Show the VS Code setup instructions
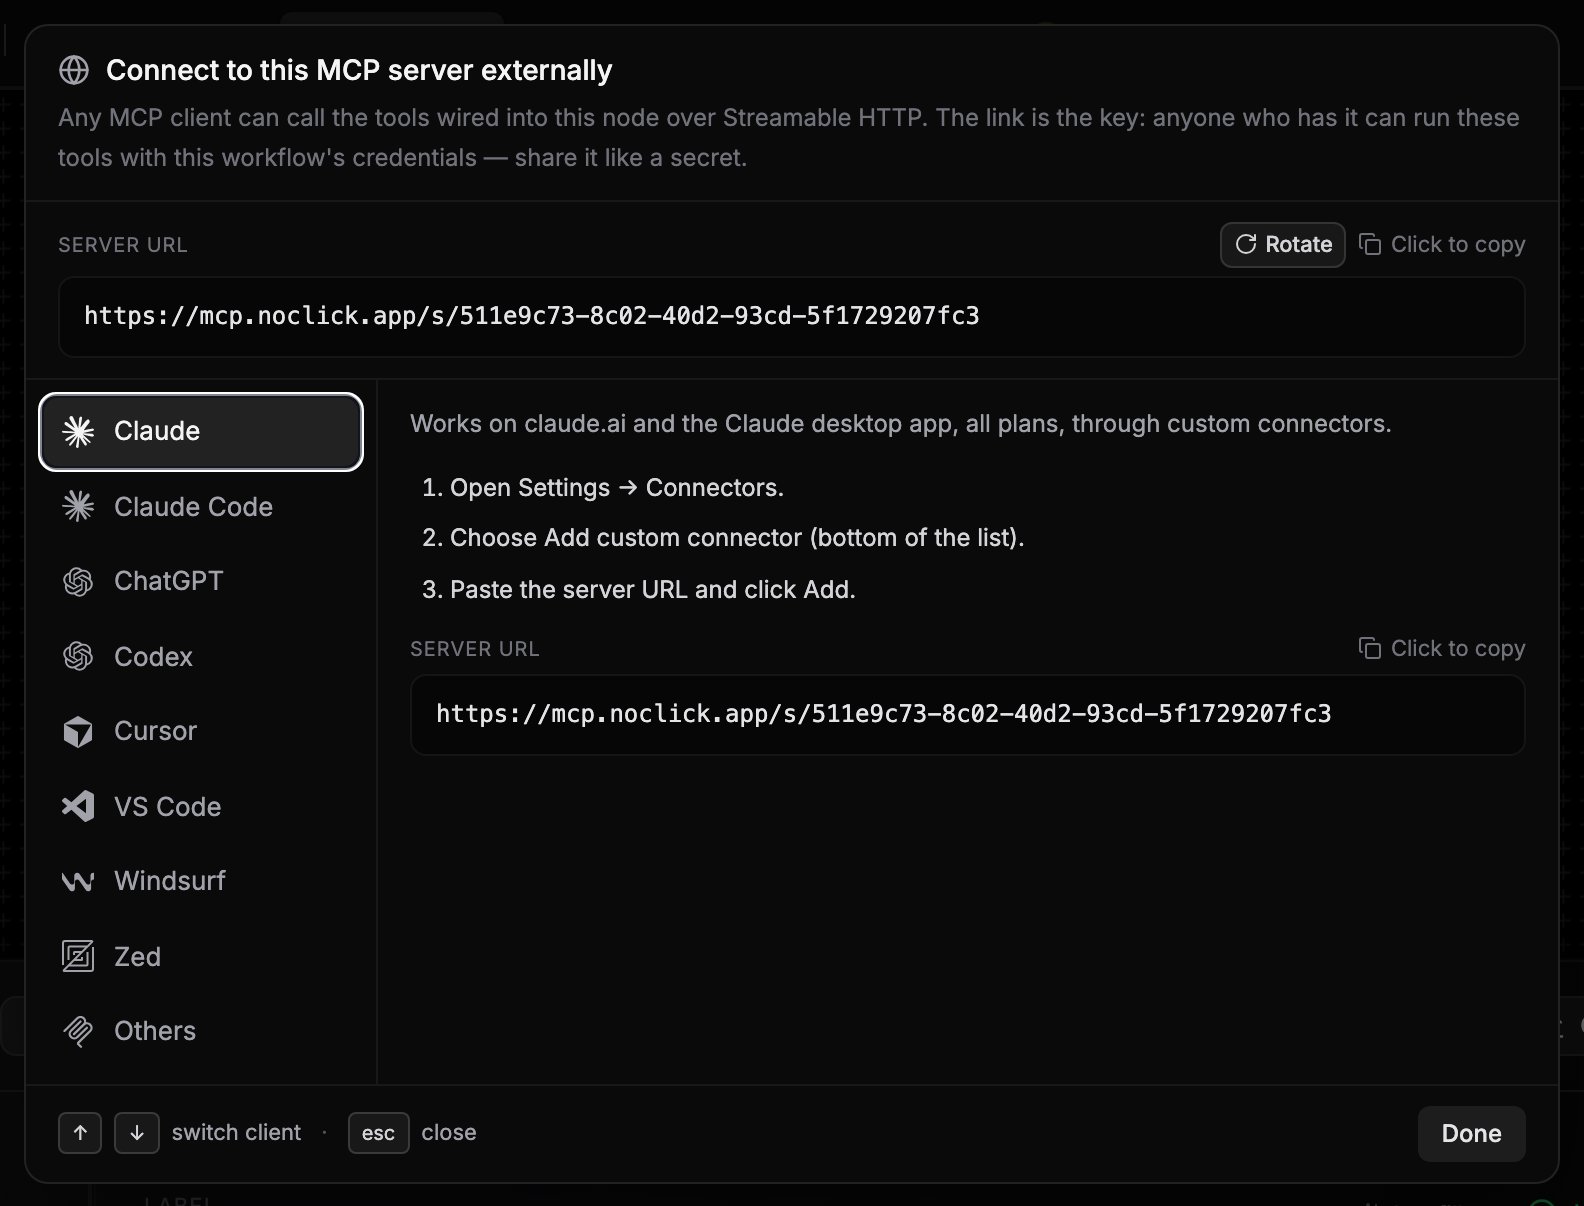 (x=200, y=807)
